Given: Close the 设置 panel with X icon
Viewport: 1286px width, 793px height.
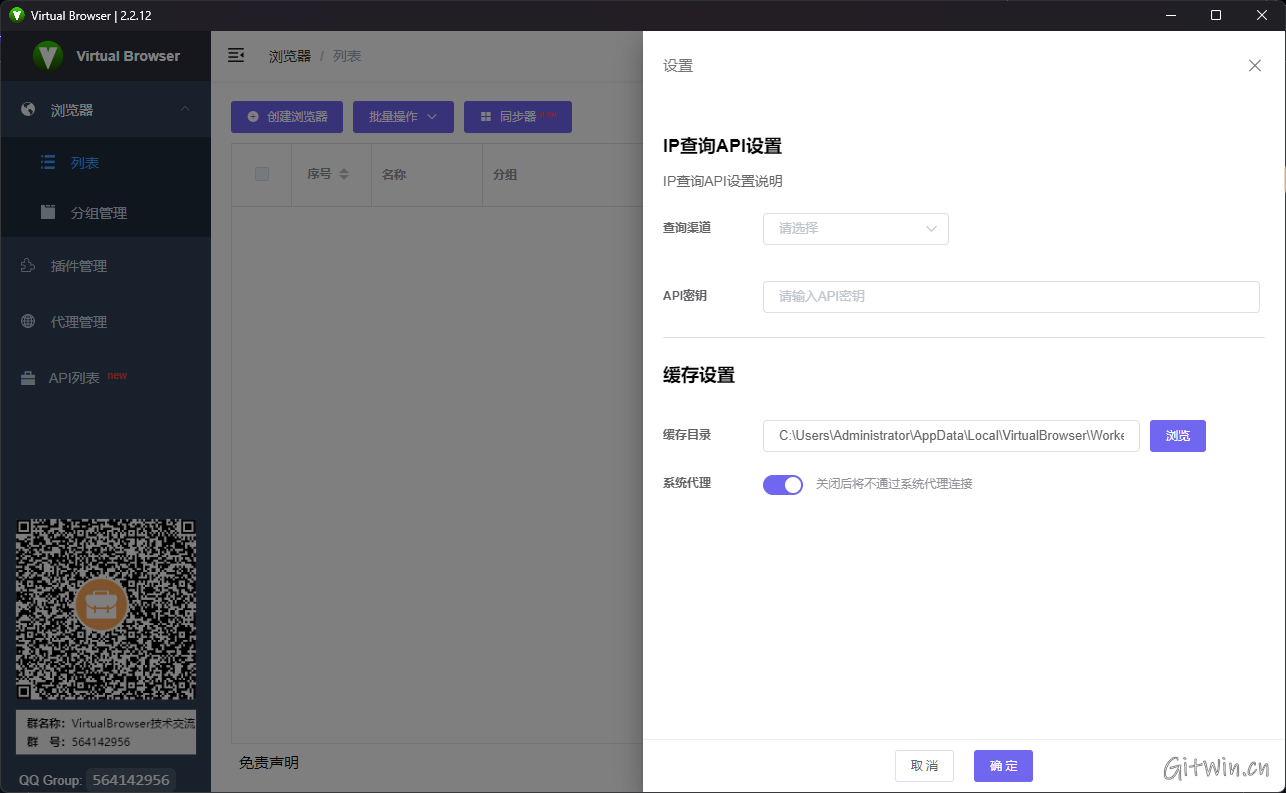Looking at the screenshot, I should click(x=1254, y=66).
